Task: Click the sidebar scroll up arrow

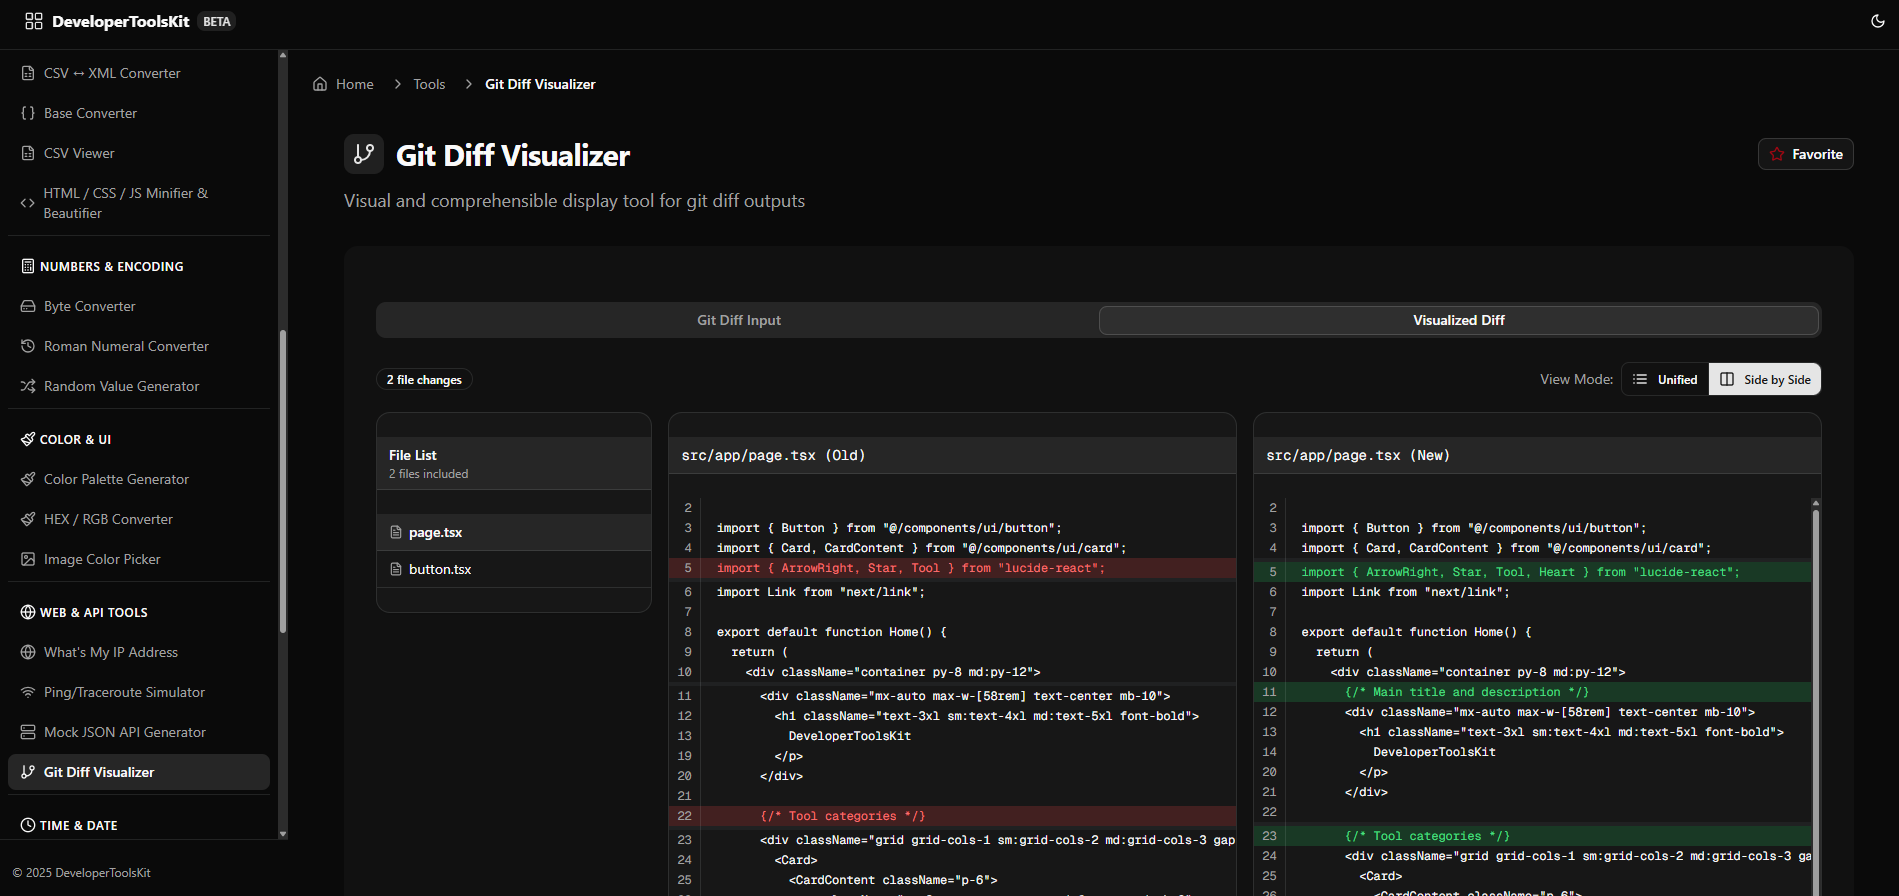Action: 283,55
